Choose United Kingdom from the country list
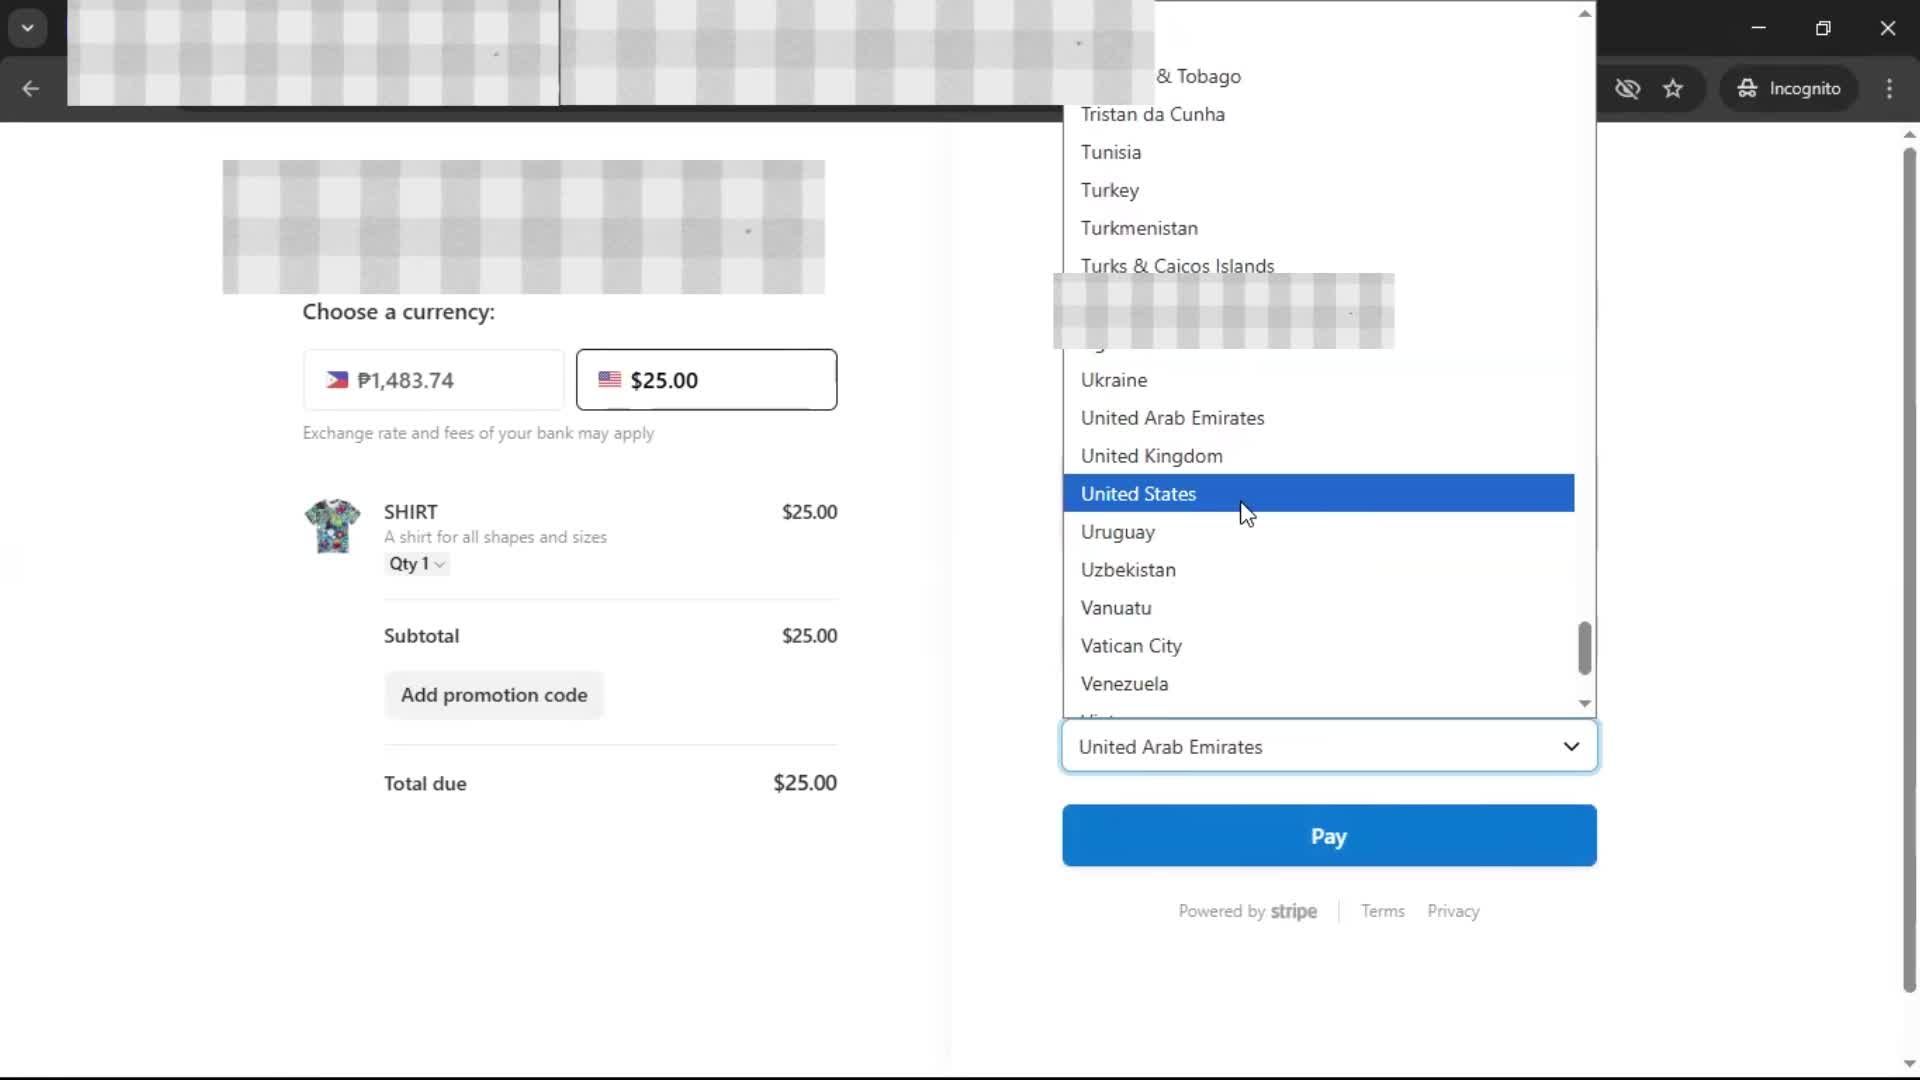Image resolution: width=1920 pixels, height=1080 pixels. 1151,456
